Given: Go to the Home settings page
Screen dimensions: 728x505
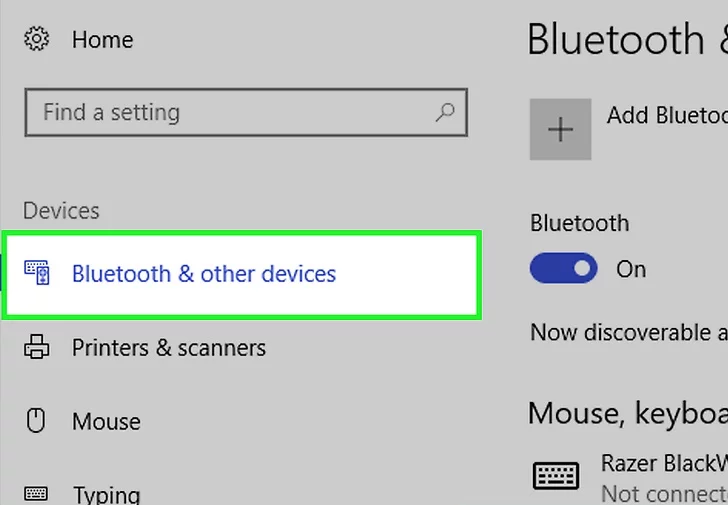Looking at the screenshot, I should (102, 40).
